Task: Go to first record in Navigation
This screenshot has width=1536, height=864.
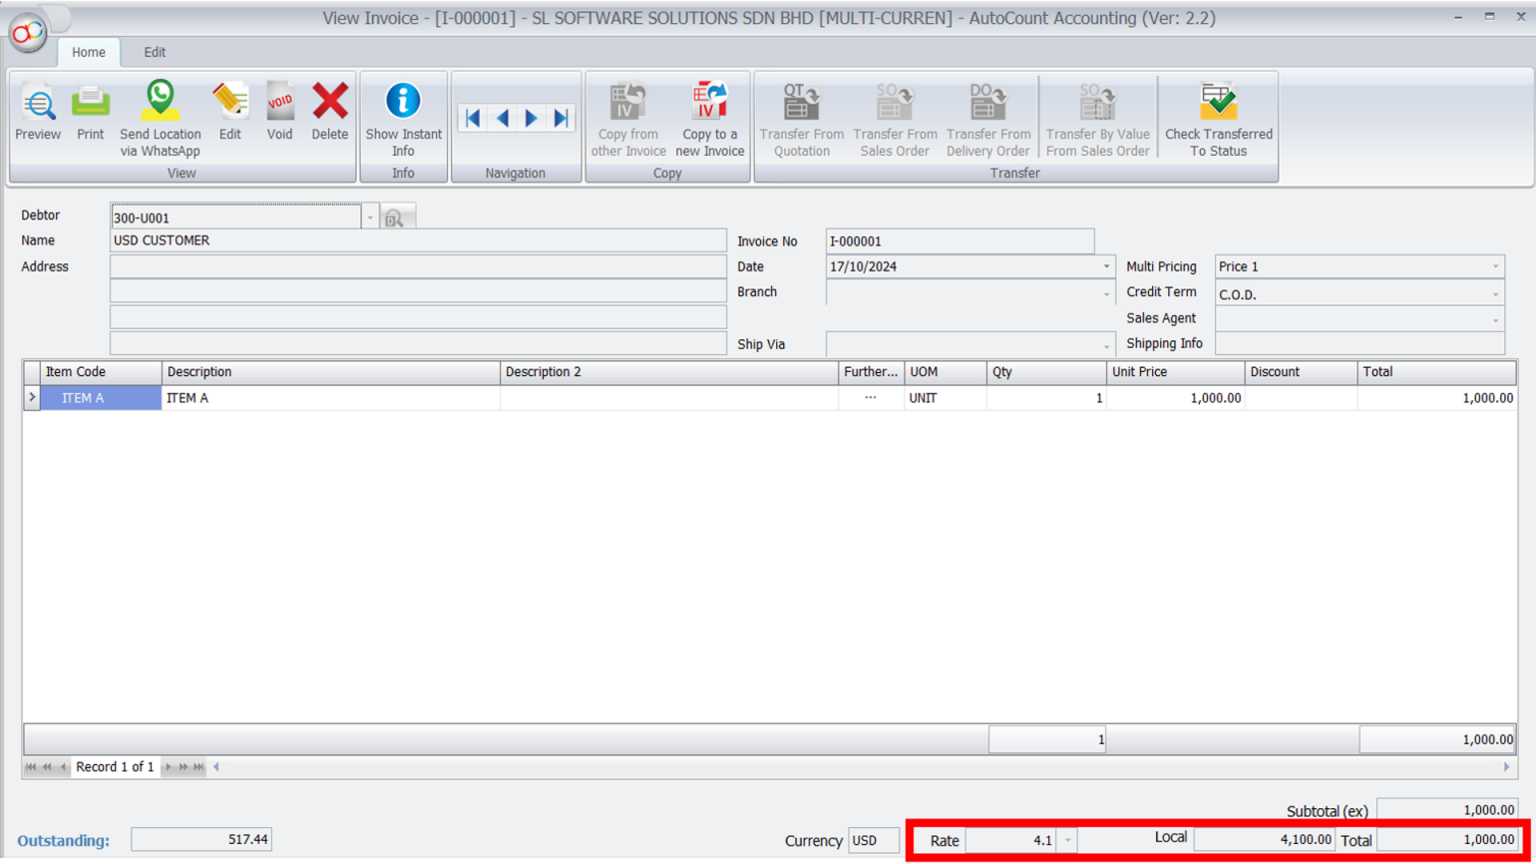Action: 473,118
